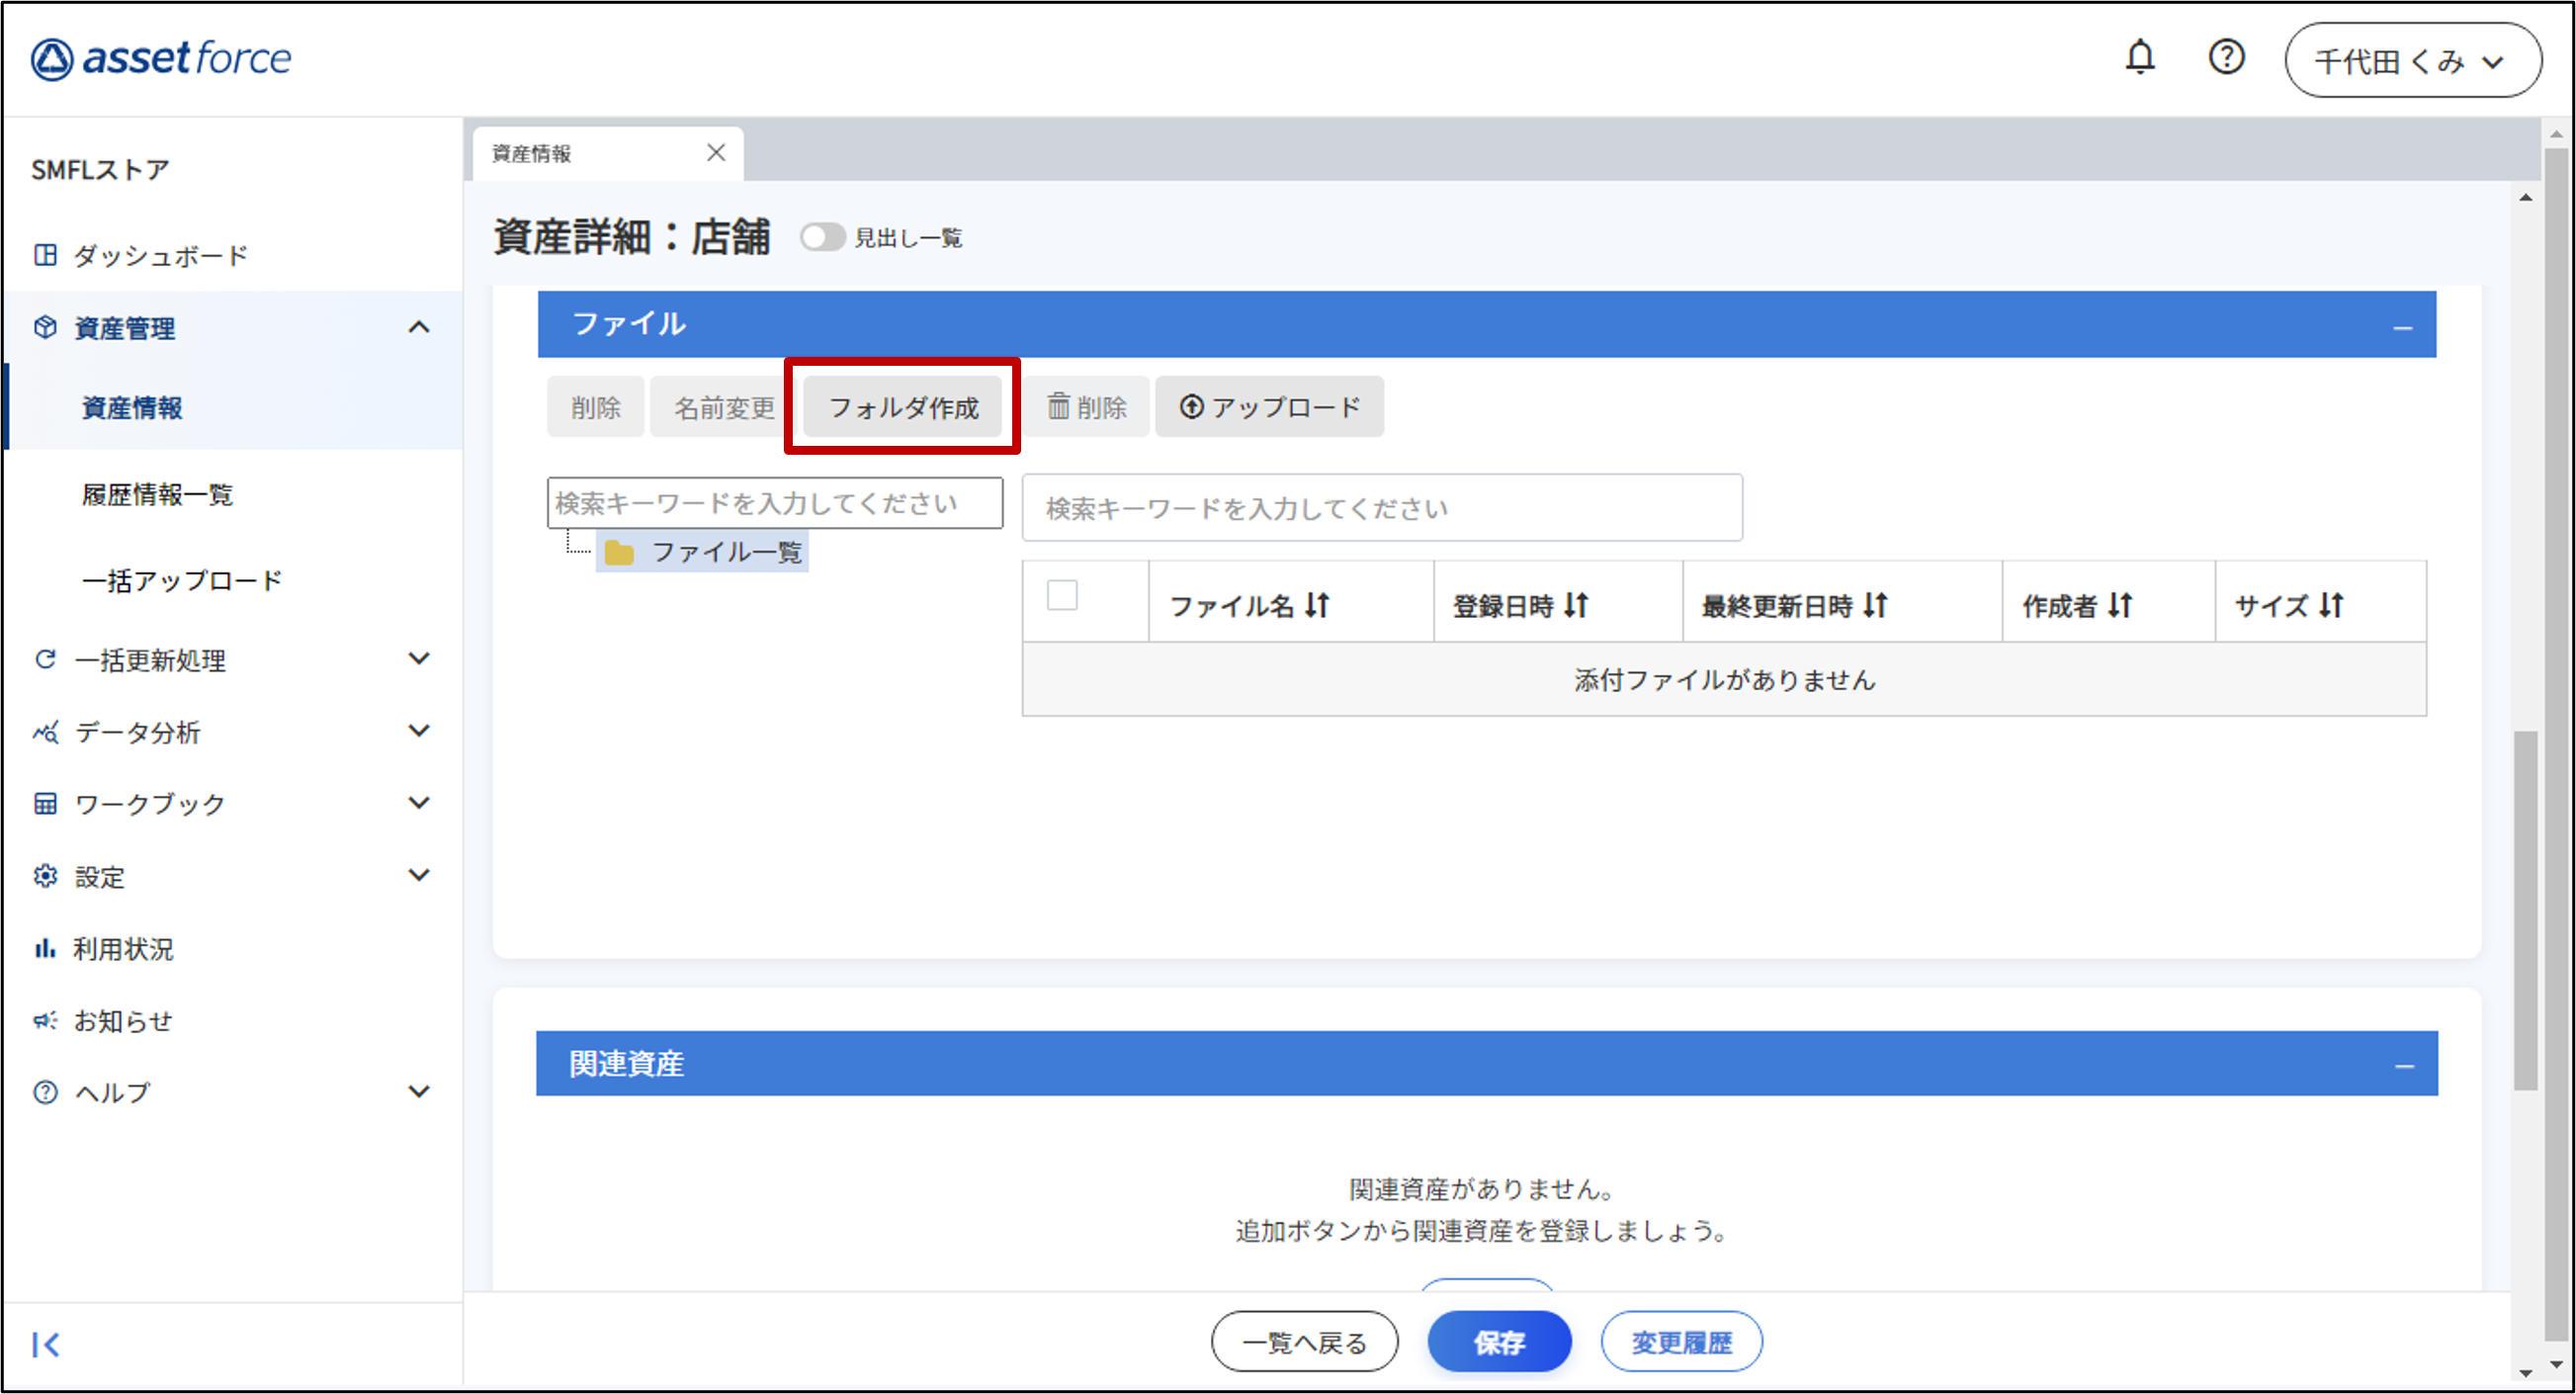Toggle the 見出し一覧 switch
This screenshot has width=2576, height=1394.
(822, 237)
